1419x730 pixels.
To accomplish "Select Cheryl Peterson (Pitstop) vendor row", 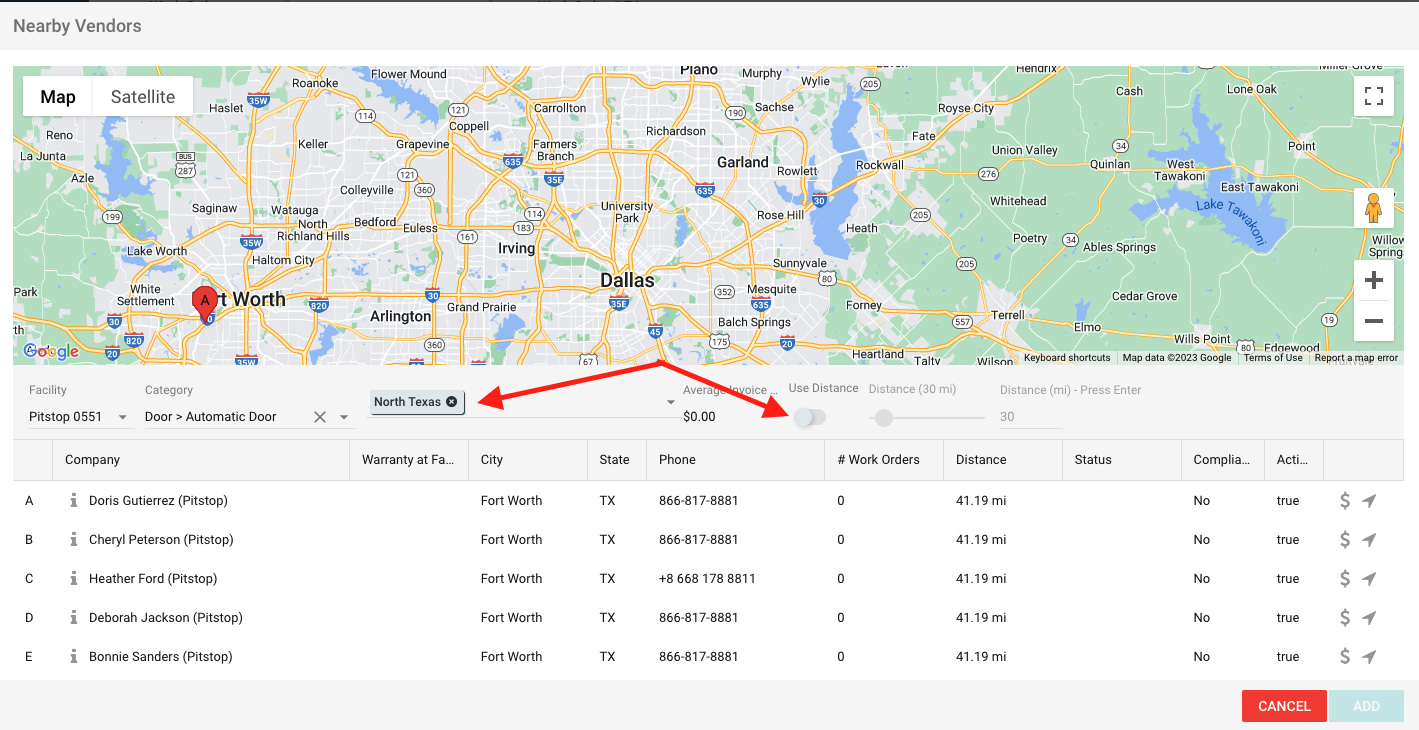I will tap(709, 540).
